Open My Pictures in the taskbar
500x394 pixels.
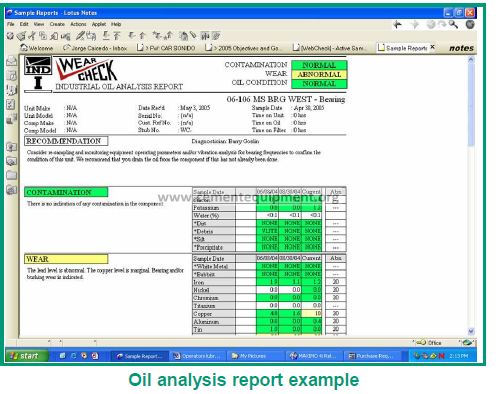[255, 356]
